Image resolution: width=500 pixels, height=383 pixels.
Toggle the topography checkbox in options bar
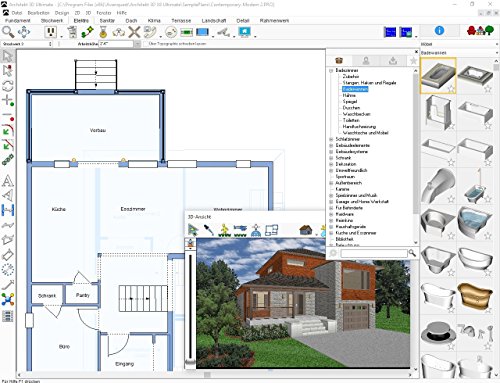pos(146,44)
